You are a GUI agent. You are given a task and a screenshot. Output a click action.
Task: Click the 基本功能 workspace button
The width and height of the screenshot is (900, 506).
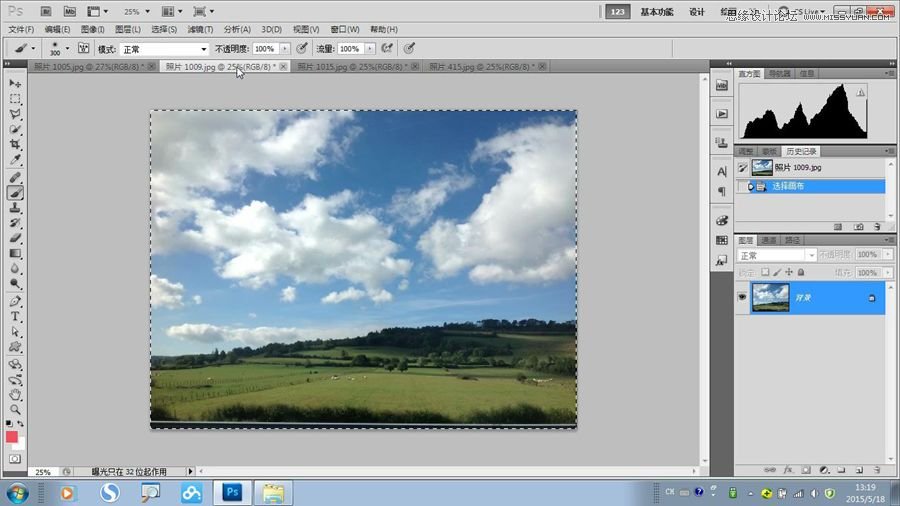657,12
